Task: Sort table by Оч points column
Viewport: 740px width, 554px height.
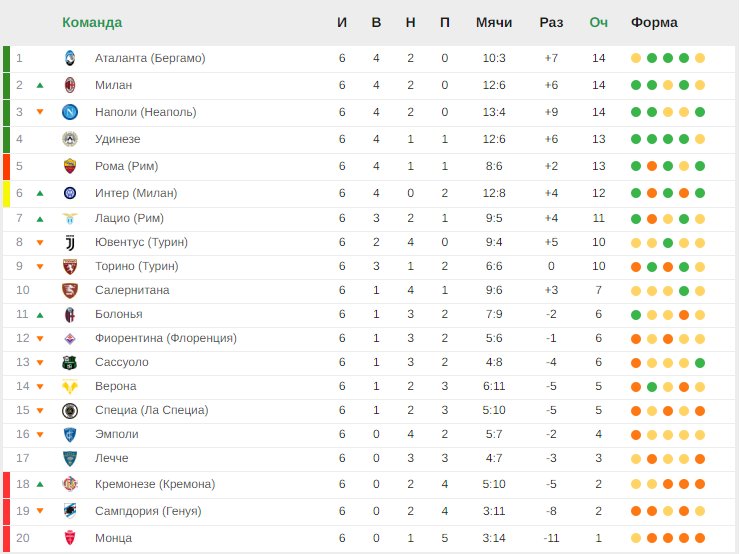Action: point(598,22)
